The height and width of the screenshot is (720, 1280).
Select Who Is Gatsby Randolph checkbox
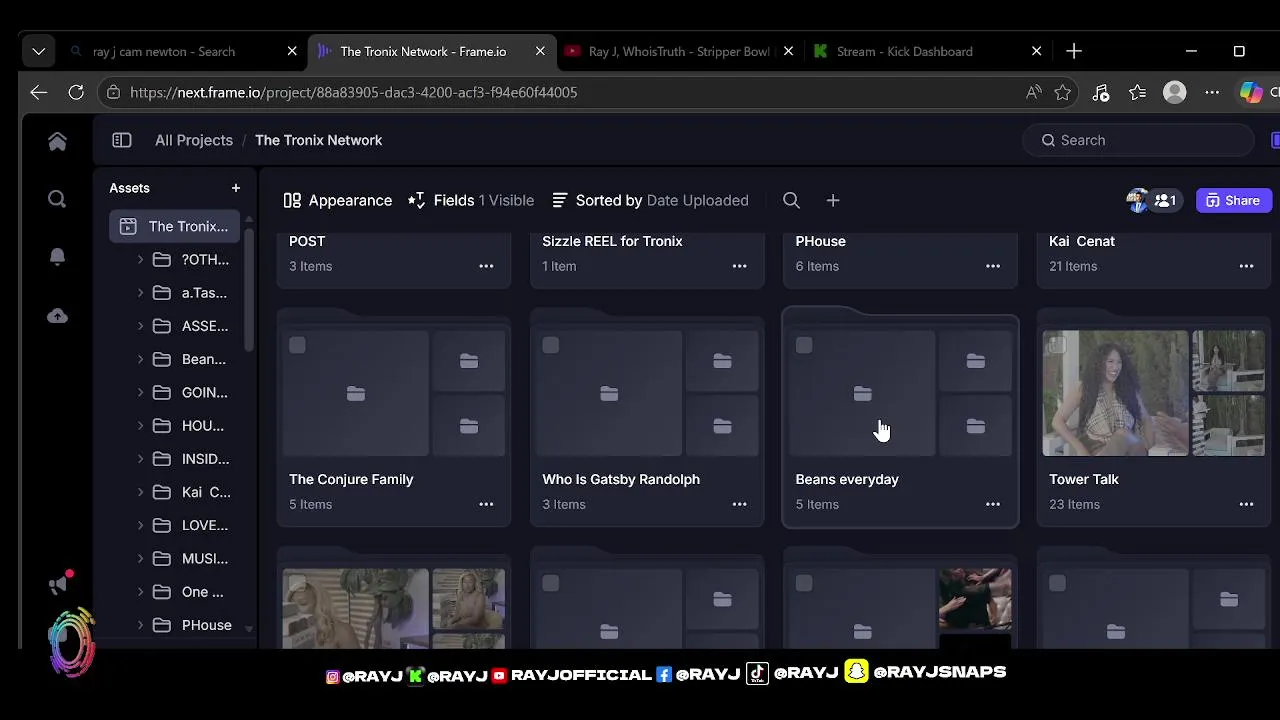550,345
